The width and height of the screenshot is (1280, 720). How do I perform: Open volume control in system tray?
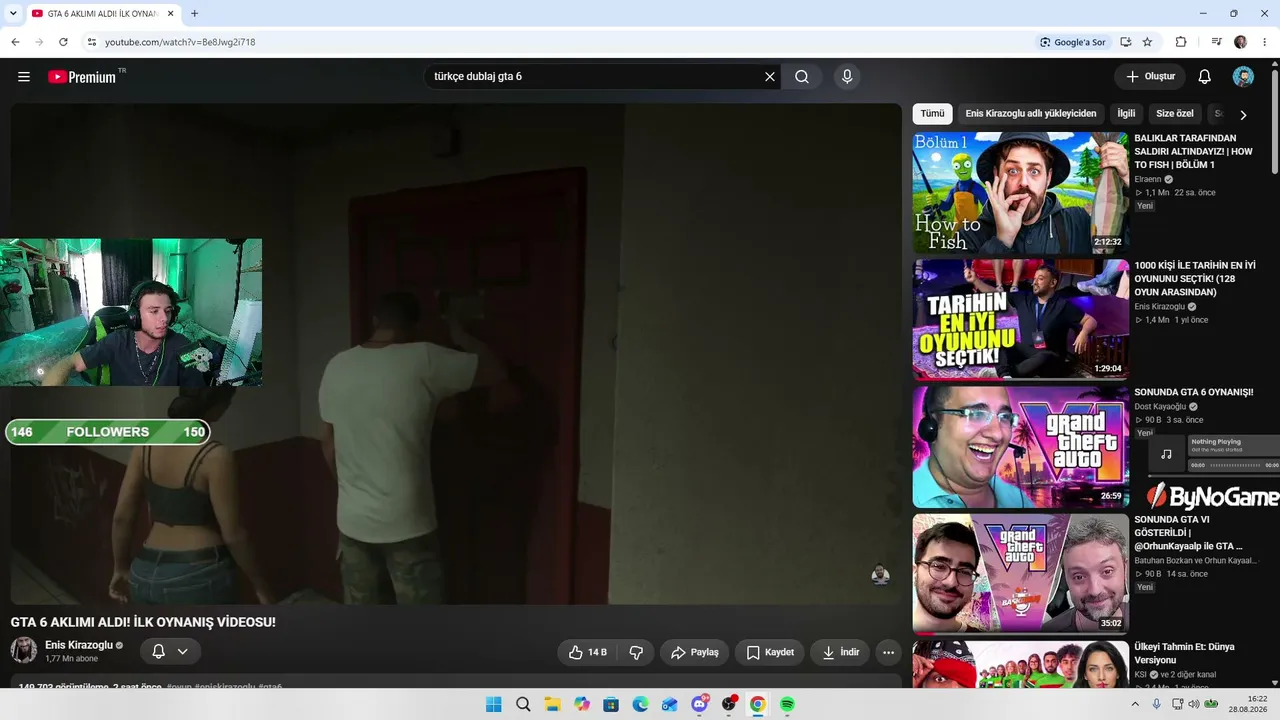(1196, 704)
